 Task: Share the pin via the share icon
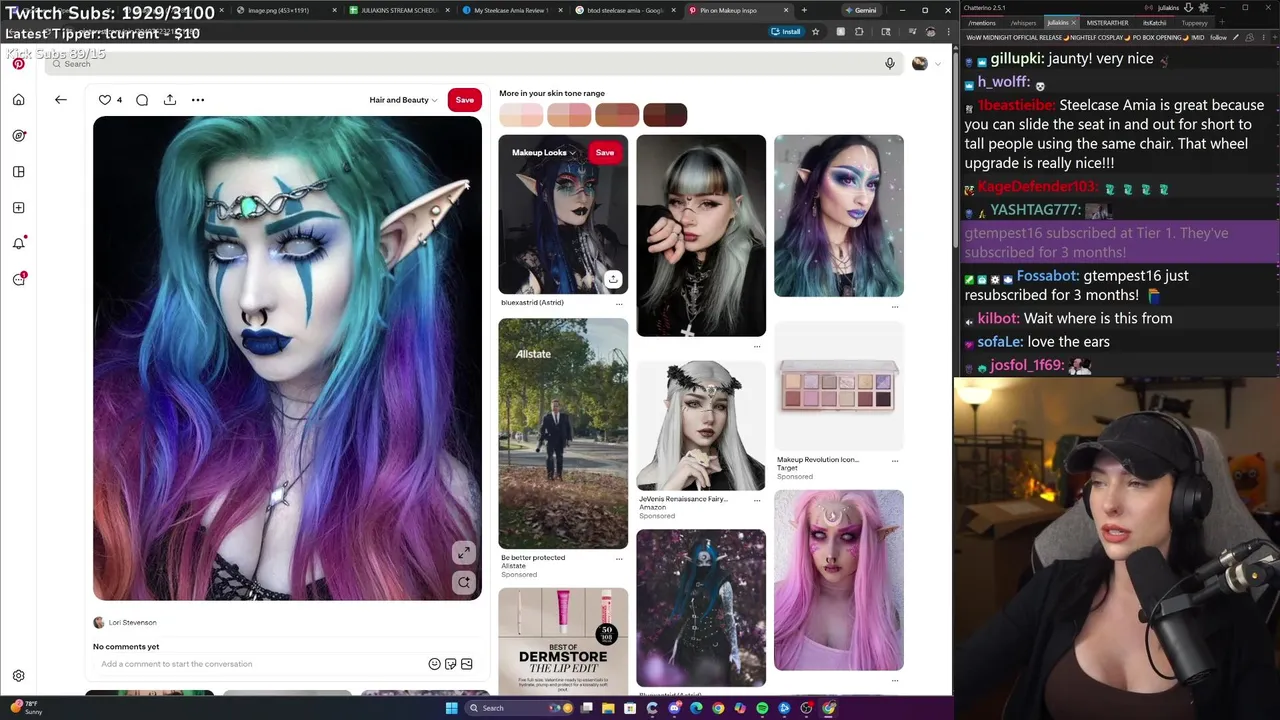pos(170,100)
